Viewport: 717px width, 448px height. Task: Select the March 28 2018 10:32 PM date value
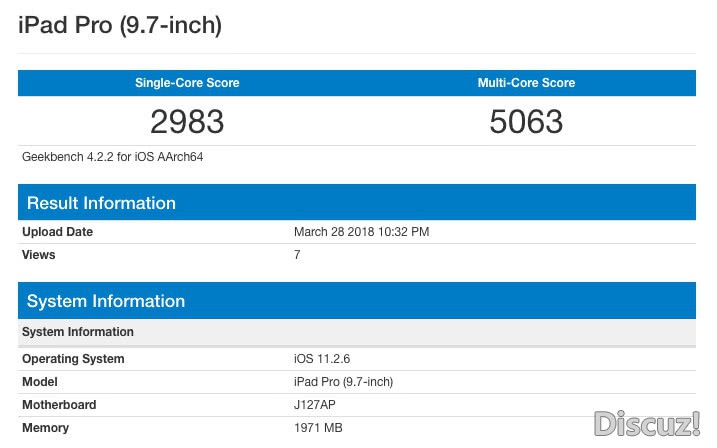[x=361, y=232]
